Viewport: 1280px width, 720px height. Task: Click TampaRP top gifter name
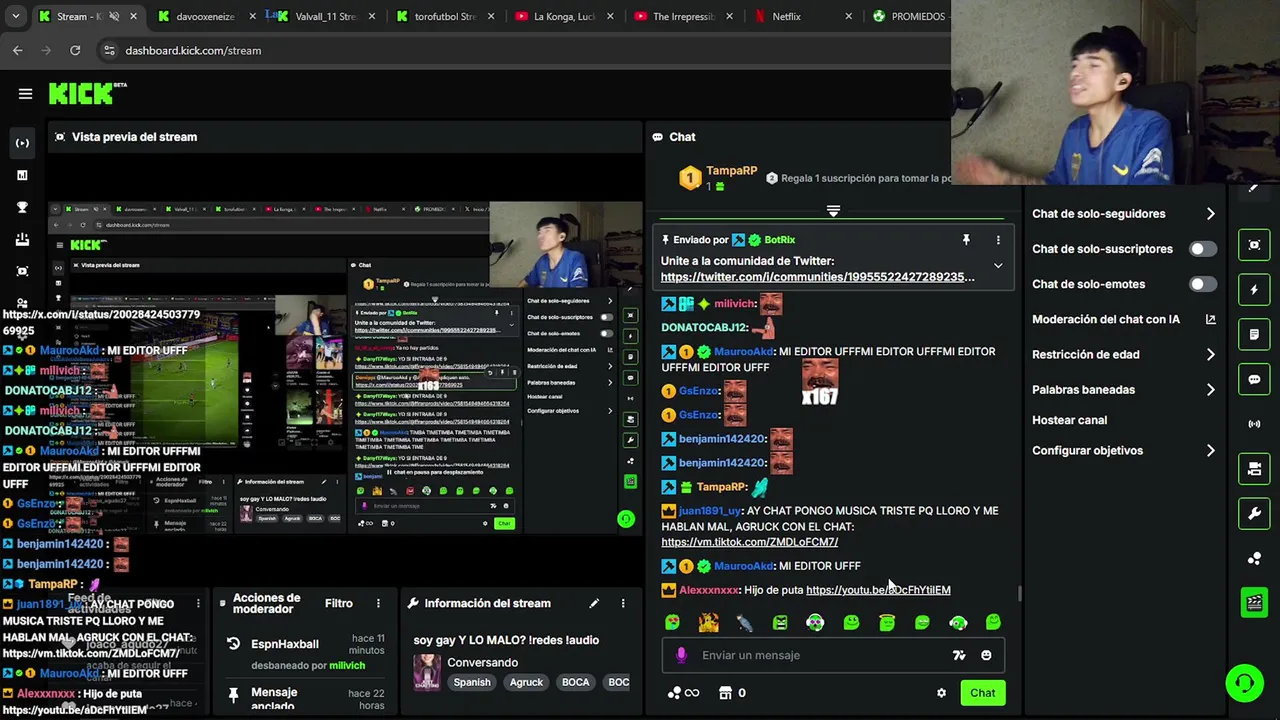pyautogui.click(x=731, y=171)
